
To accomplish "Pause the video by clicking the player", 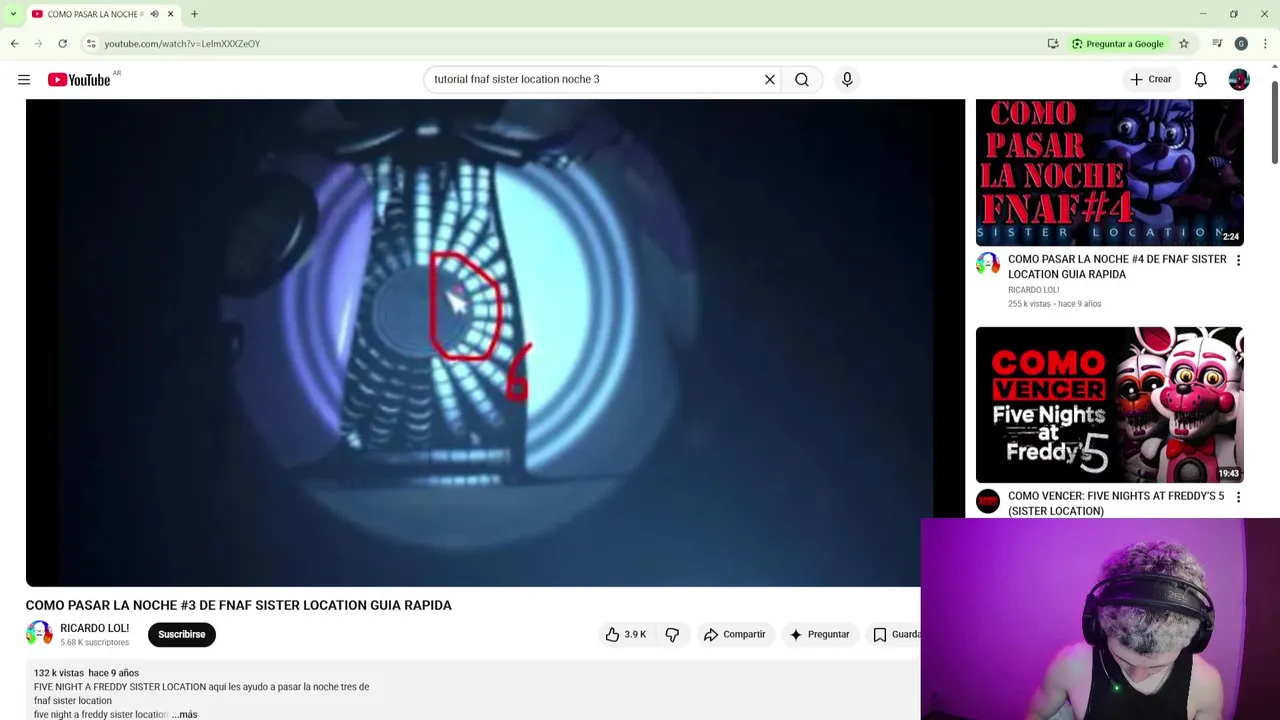I will click(x=495, y=342).
